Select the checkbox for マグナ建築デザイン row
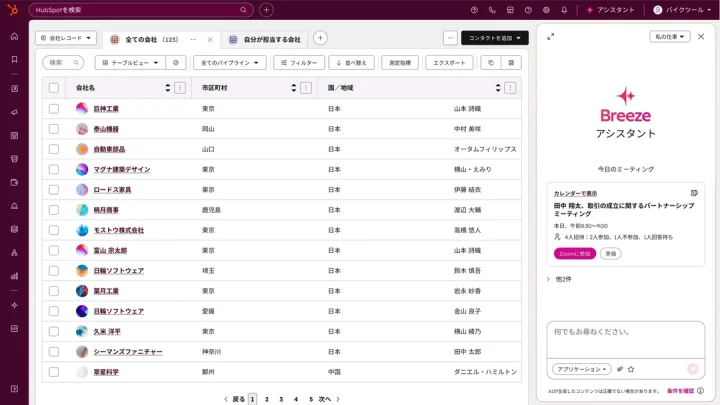The height and width of the screenshot is (405, 720). pos(54,169)
